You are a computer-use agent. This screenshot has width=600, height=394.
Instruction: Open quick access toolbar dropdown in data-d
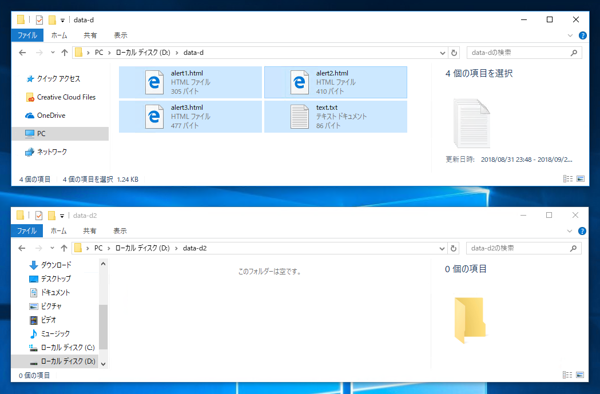pyautogui.click(x=62, y=20)
